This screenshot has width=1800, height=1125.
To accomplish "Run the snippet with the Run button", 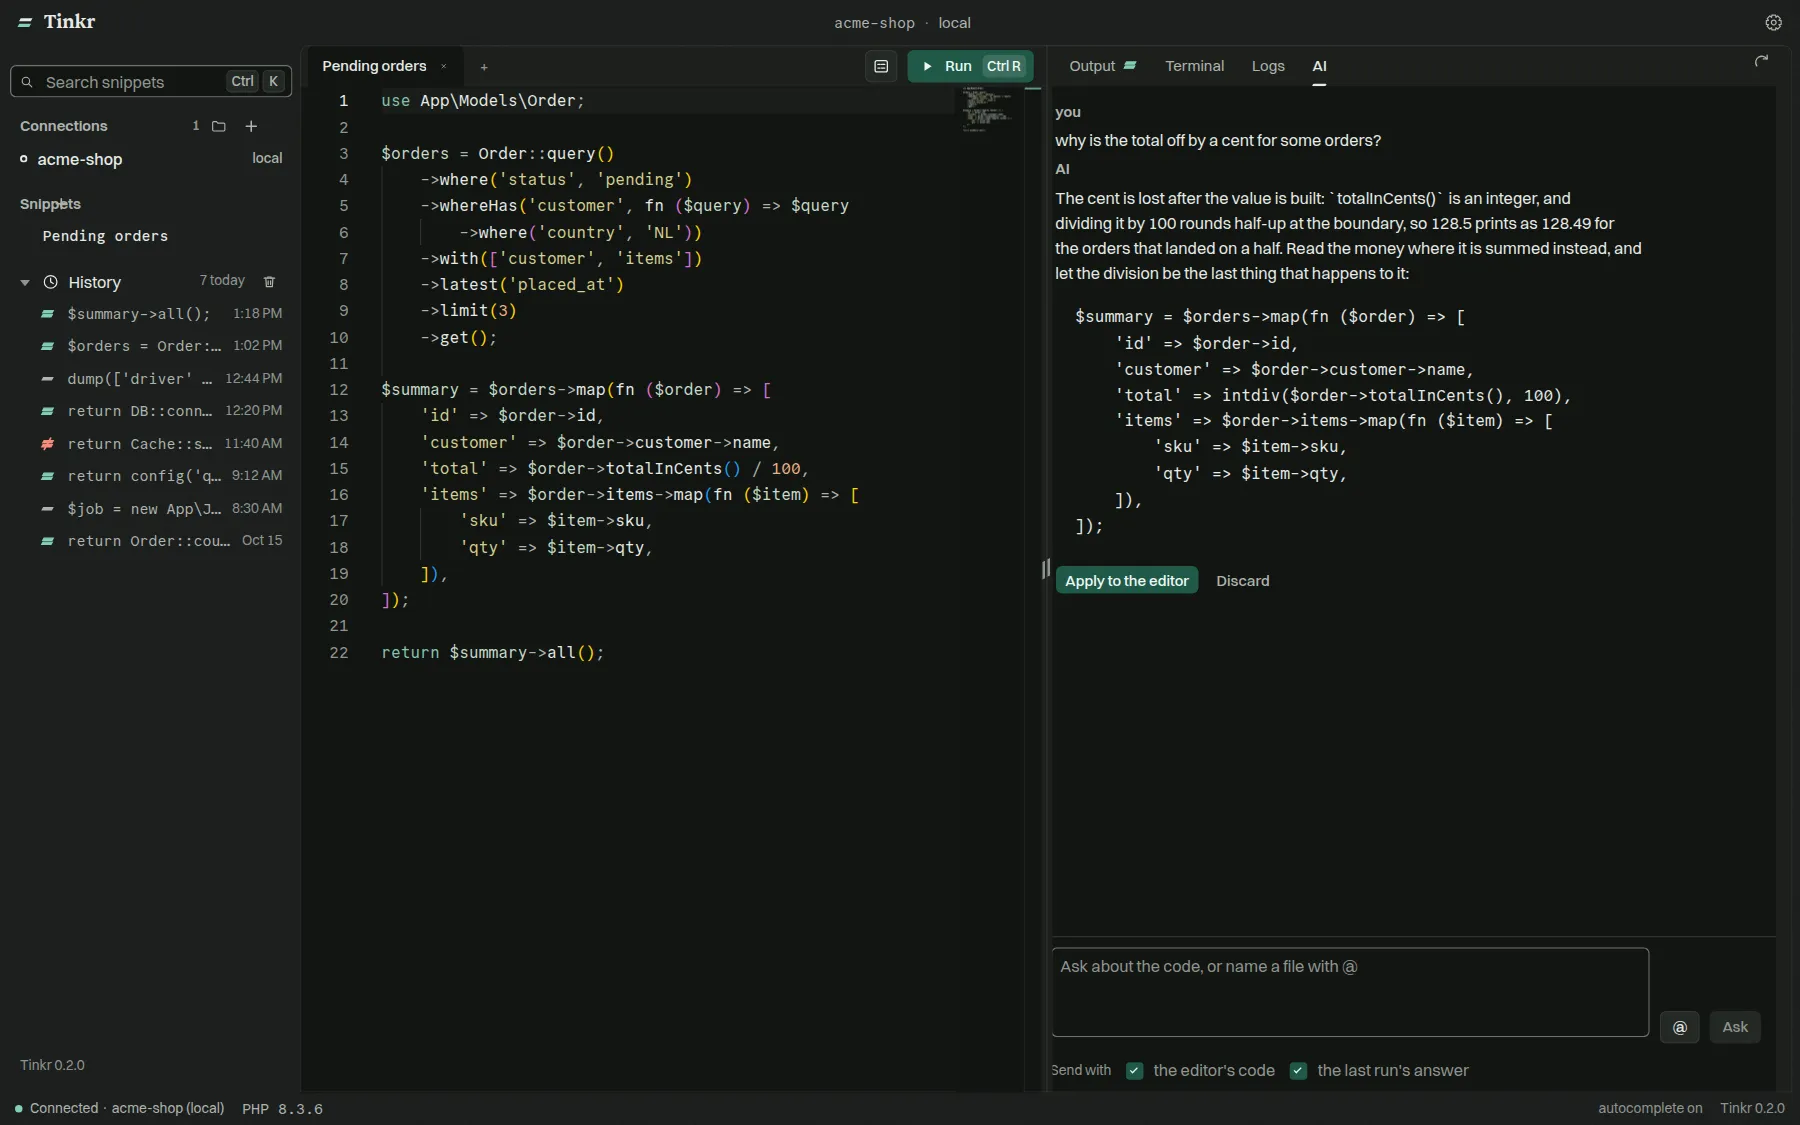I will pyautogui.click(x=970, y=66).
